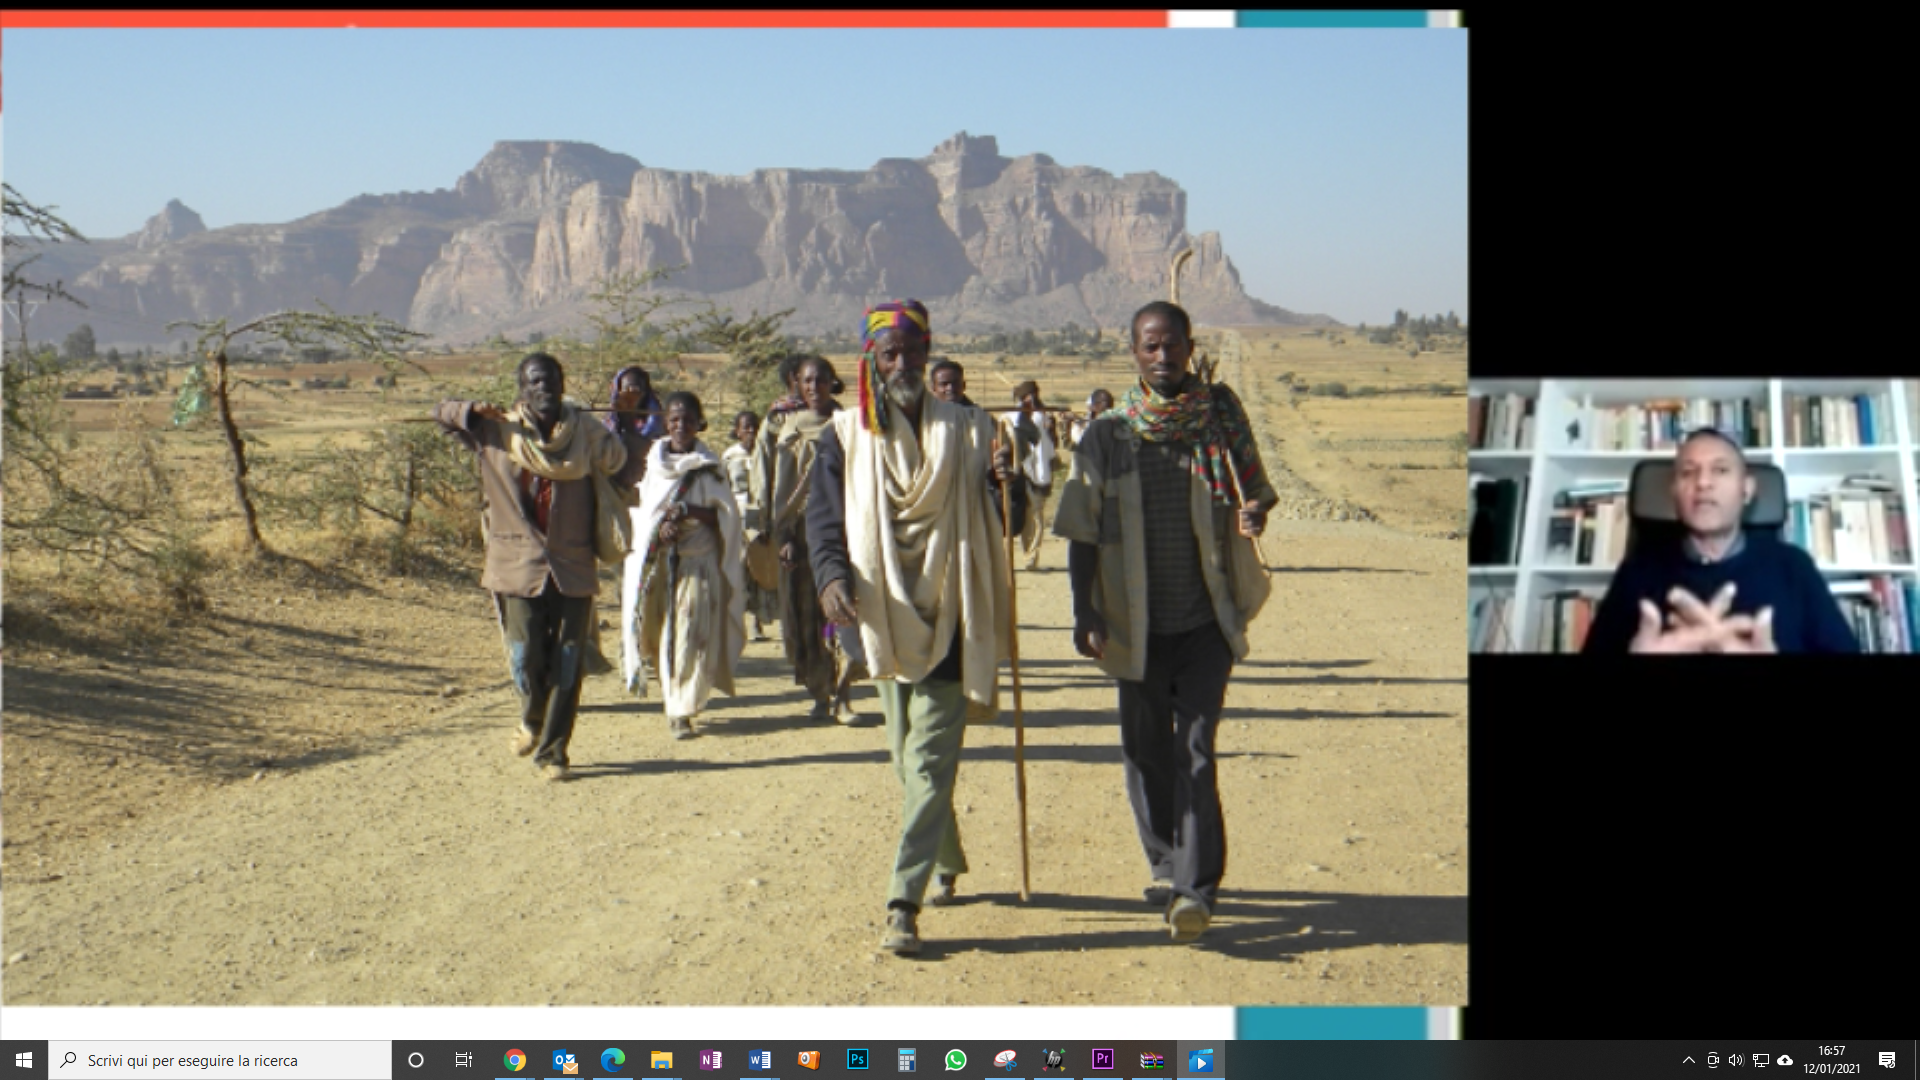Open the clock and date flyout
The width and height of the screenshot is (1920, 1080).
coord(1831,1060)
